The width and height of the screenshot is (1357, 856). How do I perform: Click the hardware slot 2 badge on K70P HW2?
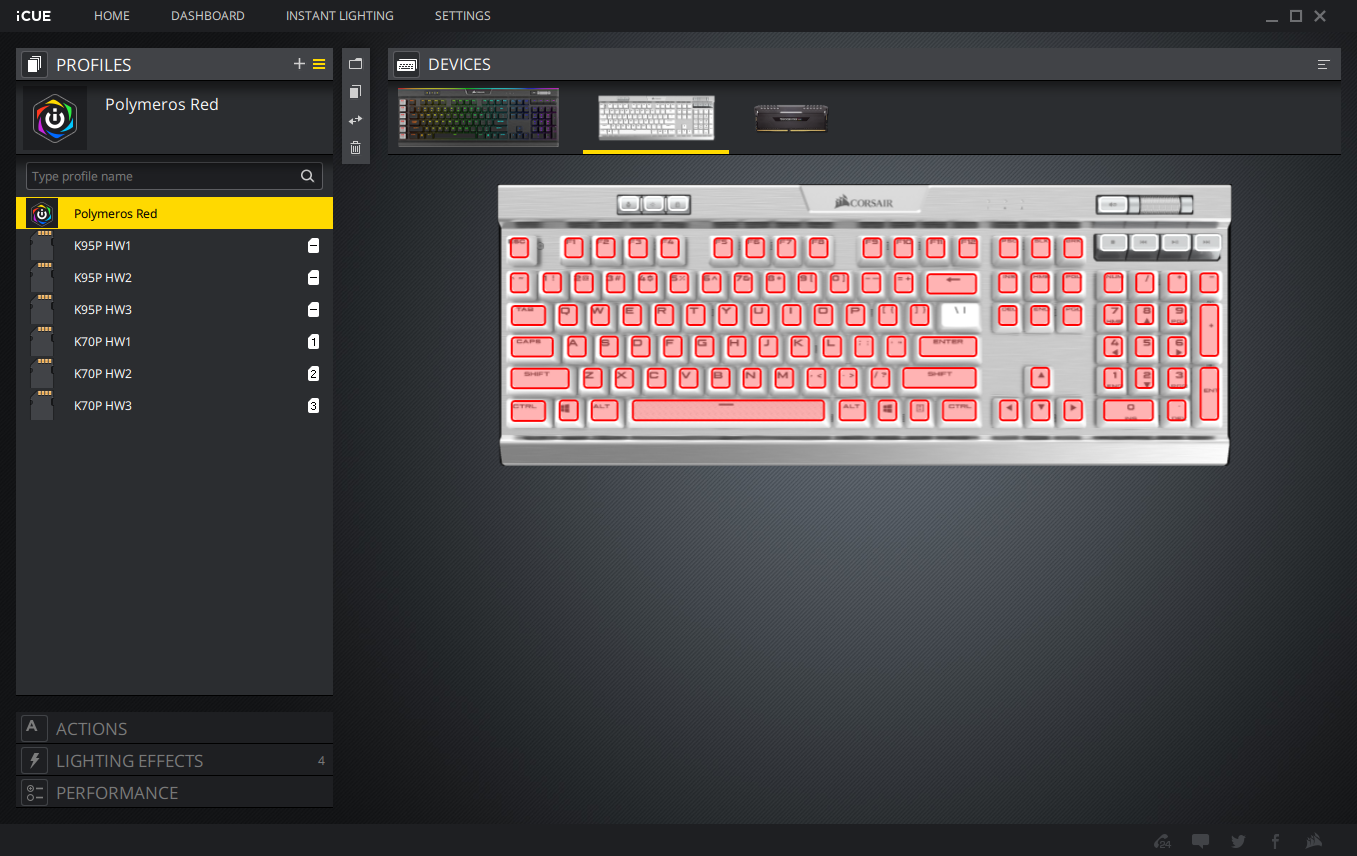[314, 374]
